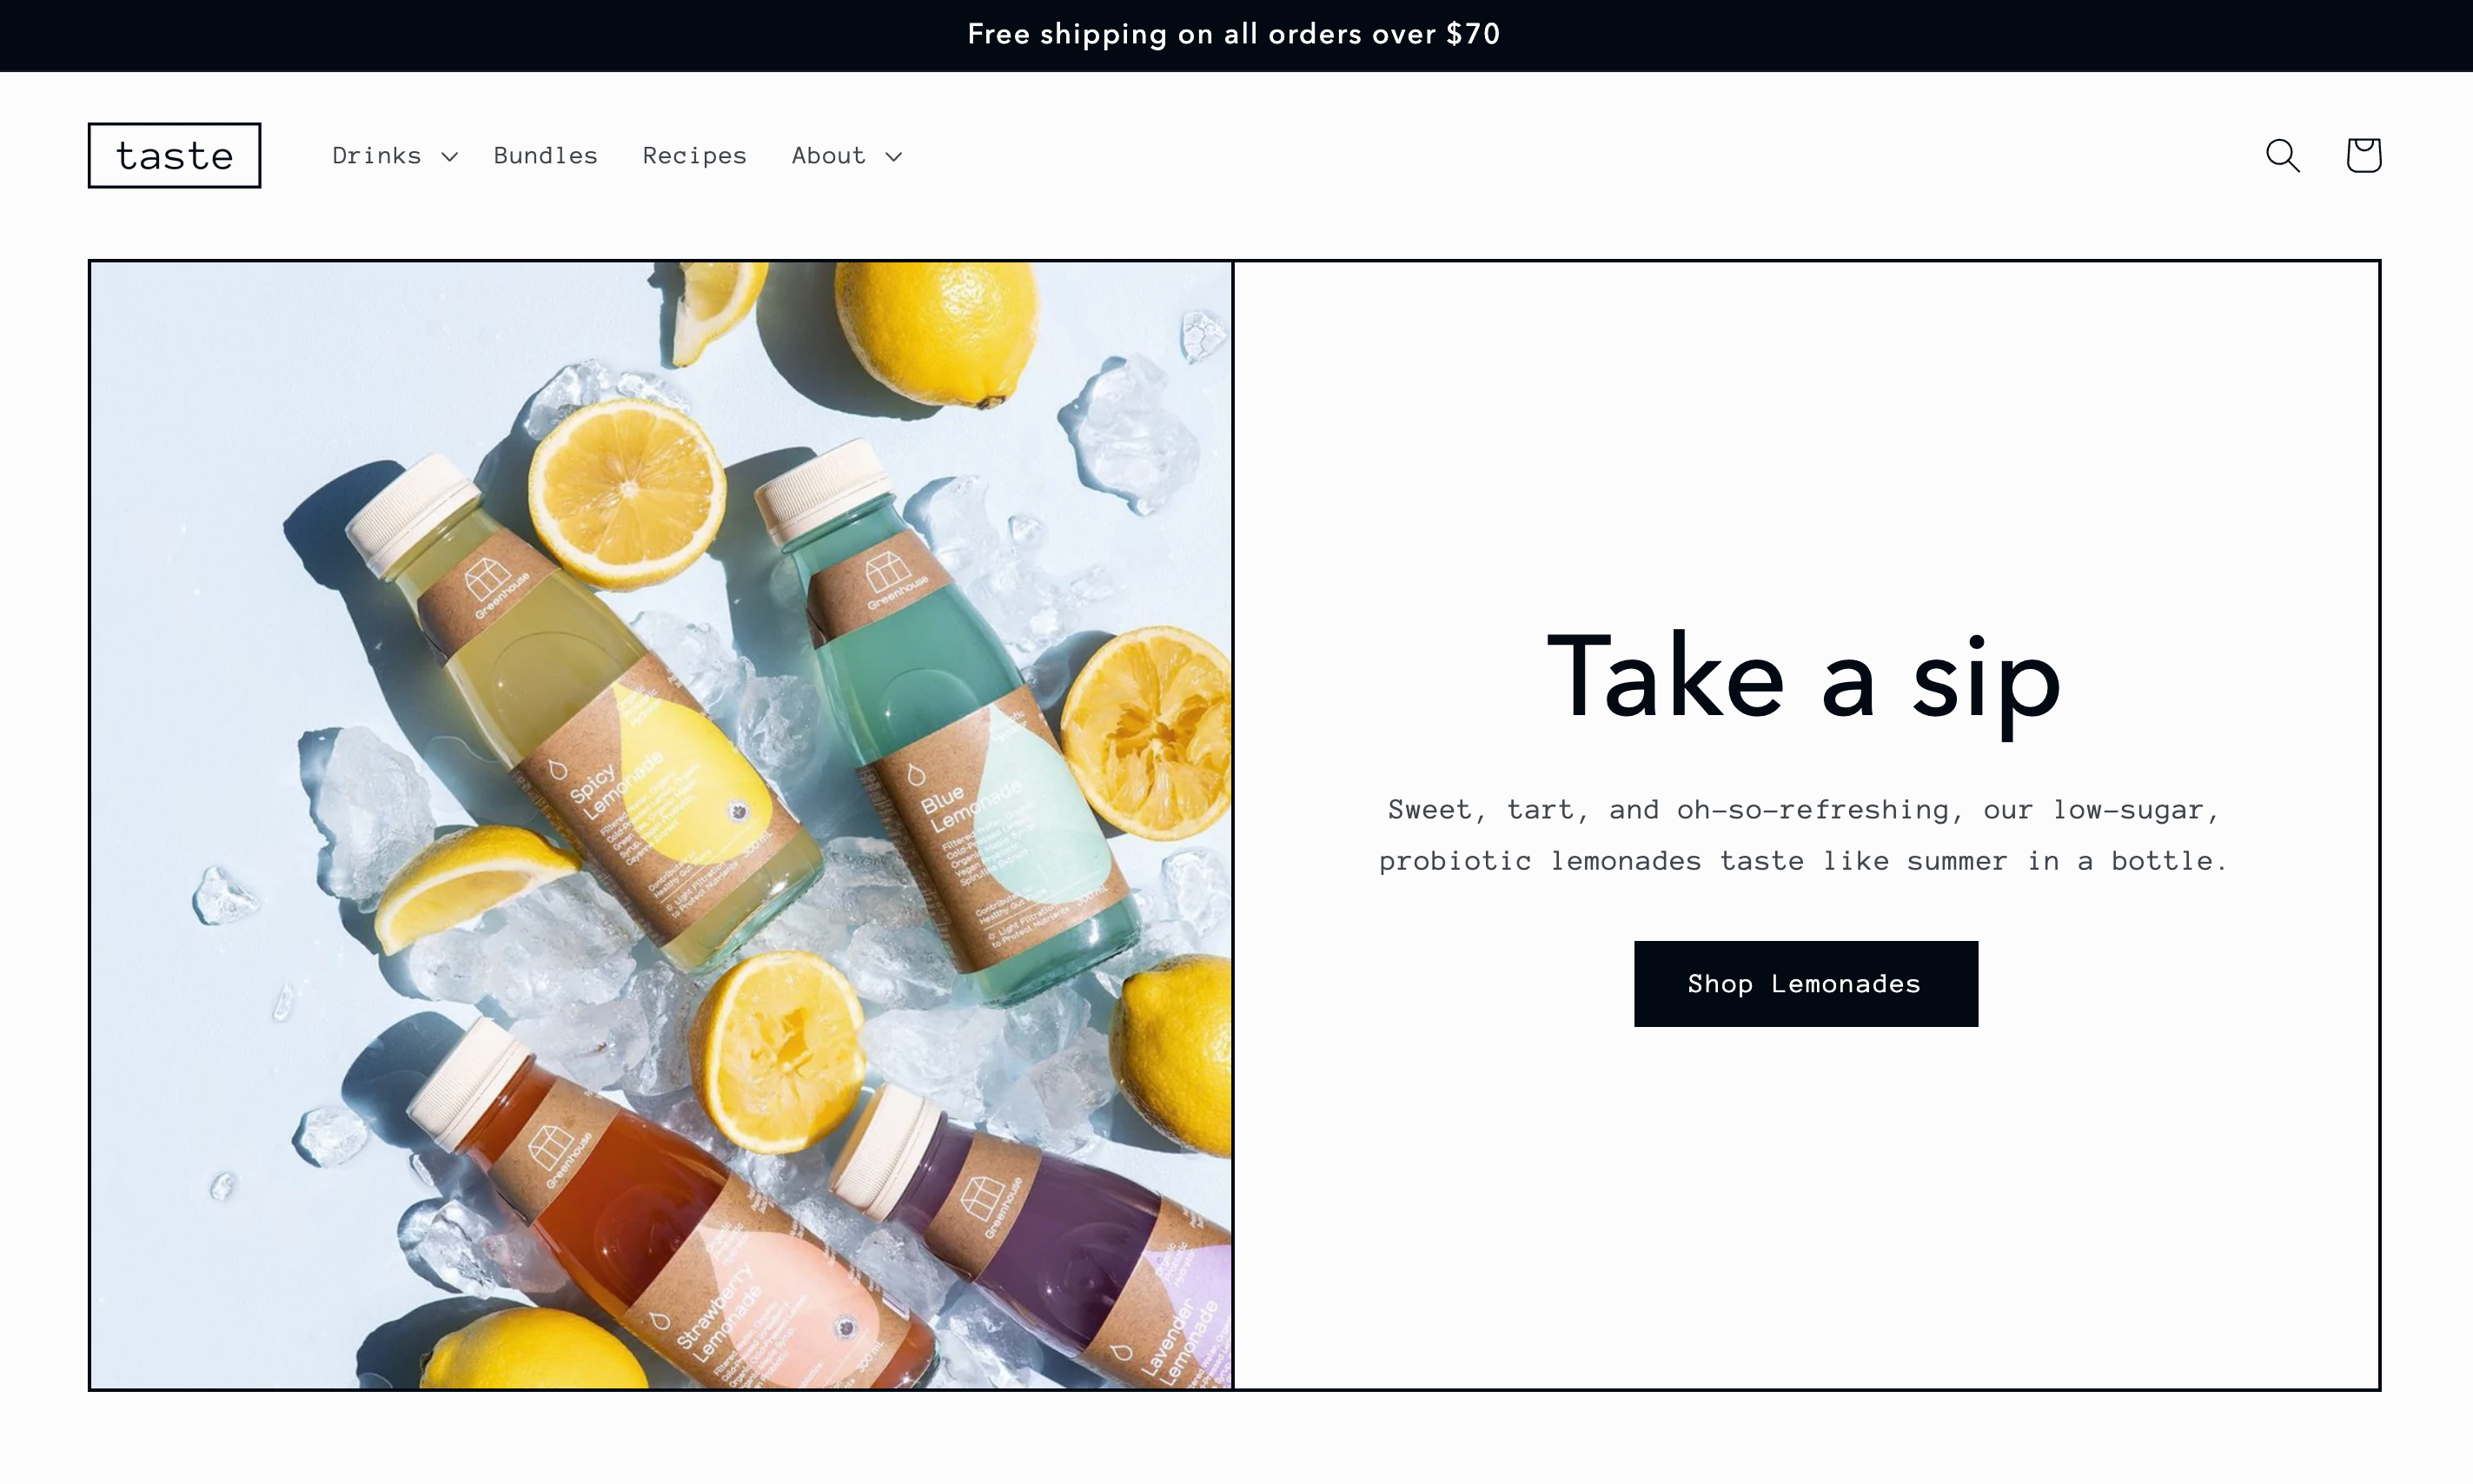Go to the Bundles page
2473x1484 pixels.
pos(545,155)
